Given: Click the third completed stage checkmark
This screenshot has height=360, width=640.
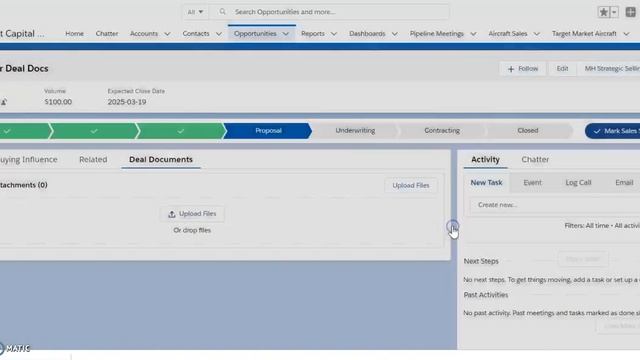Looking at the screenshot, I should [x=180, y=131].
